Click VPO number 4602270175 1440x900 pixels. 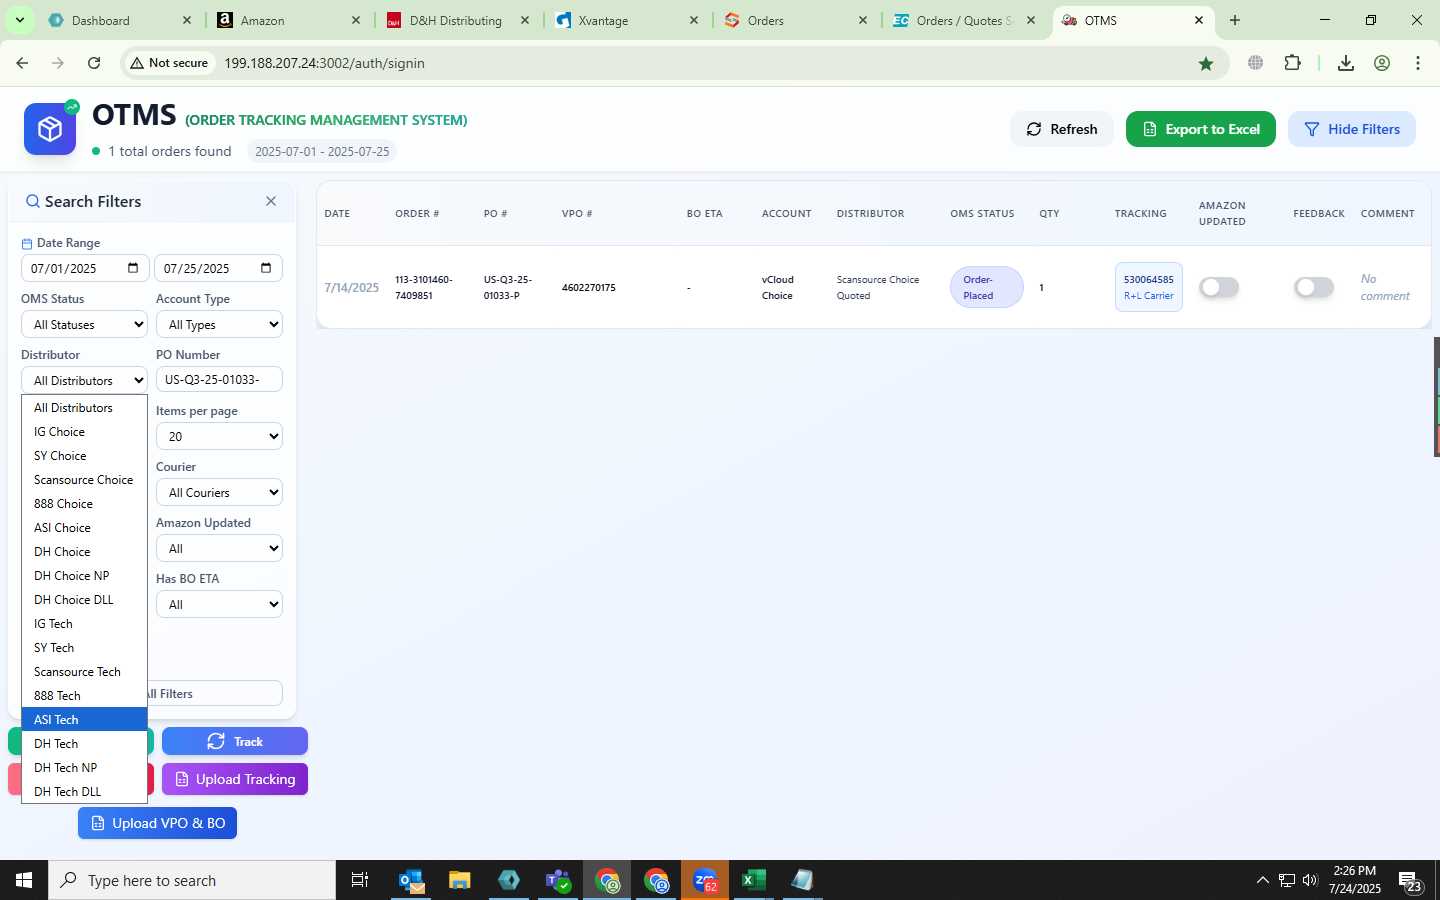(x=588, y=287)
